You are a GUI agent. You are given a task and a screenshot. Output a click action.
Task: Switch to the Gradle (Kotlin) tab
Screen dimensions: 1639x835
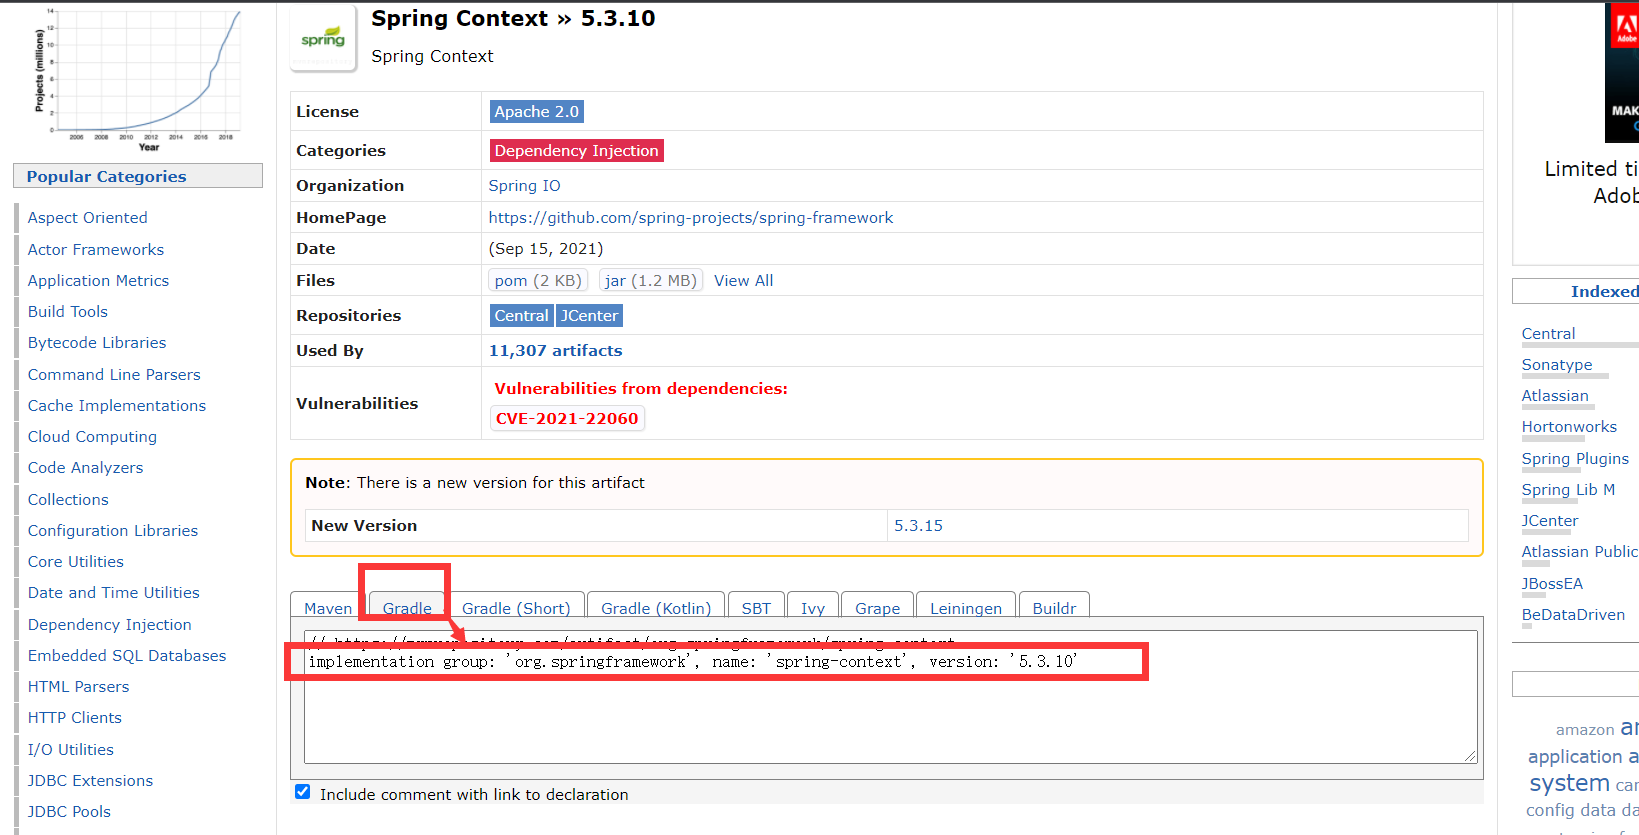pos(656,608)
